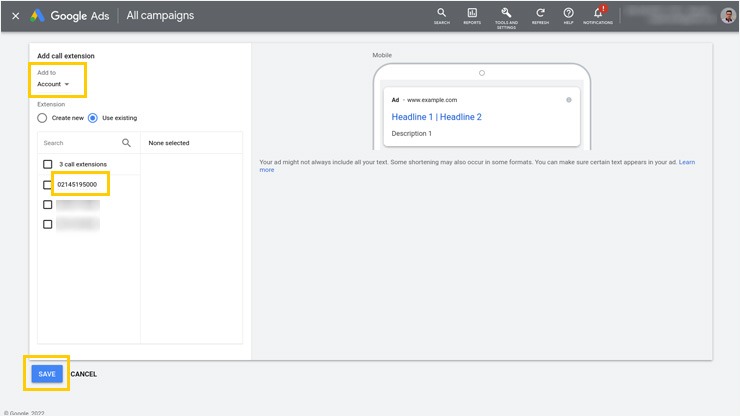The width and height of the screenshot is (740, 416).
Task: View Notifications bell icon
Action: tap(598, 14)
